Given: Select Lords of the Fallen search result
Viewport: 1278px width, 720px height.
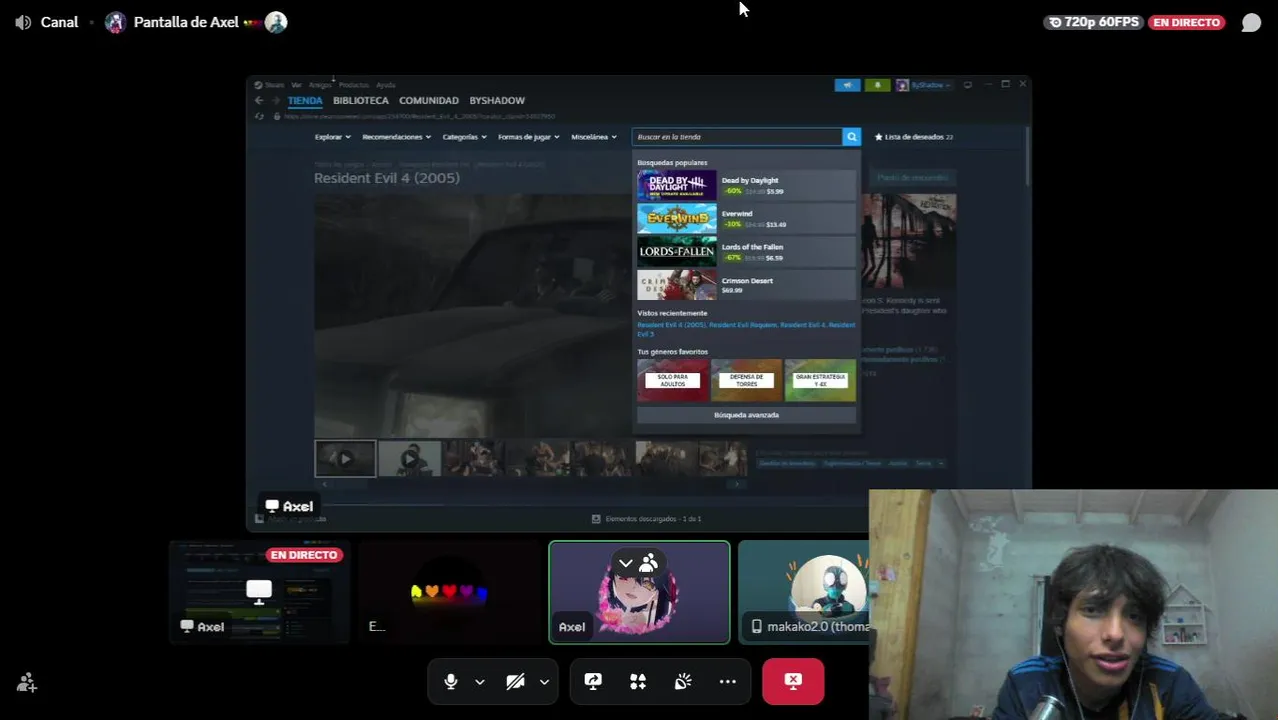Looking at the screenshot, I should [x=746, y=251].
